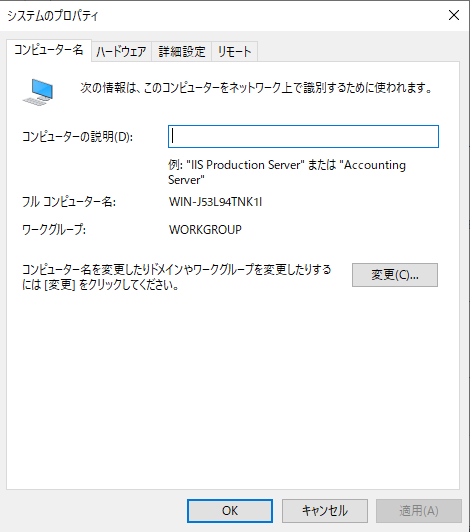470x532 pixels.
Task: Click the WORKGROUP value text
Action: 205,230
